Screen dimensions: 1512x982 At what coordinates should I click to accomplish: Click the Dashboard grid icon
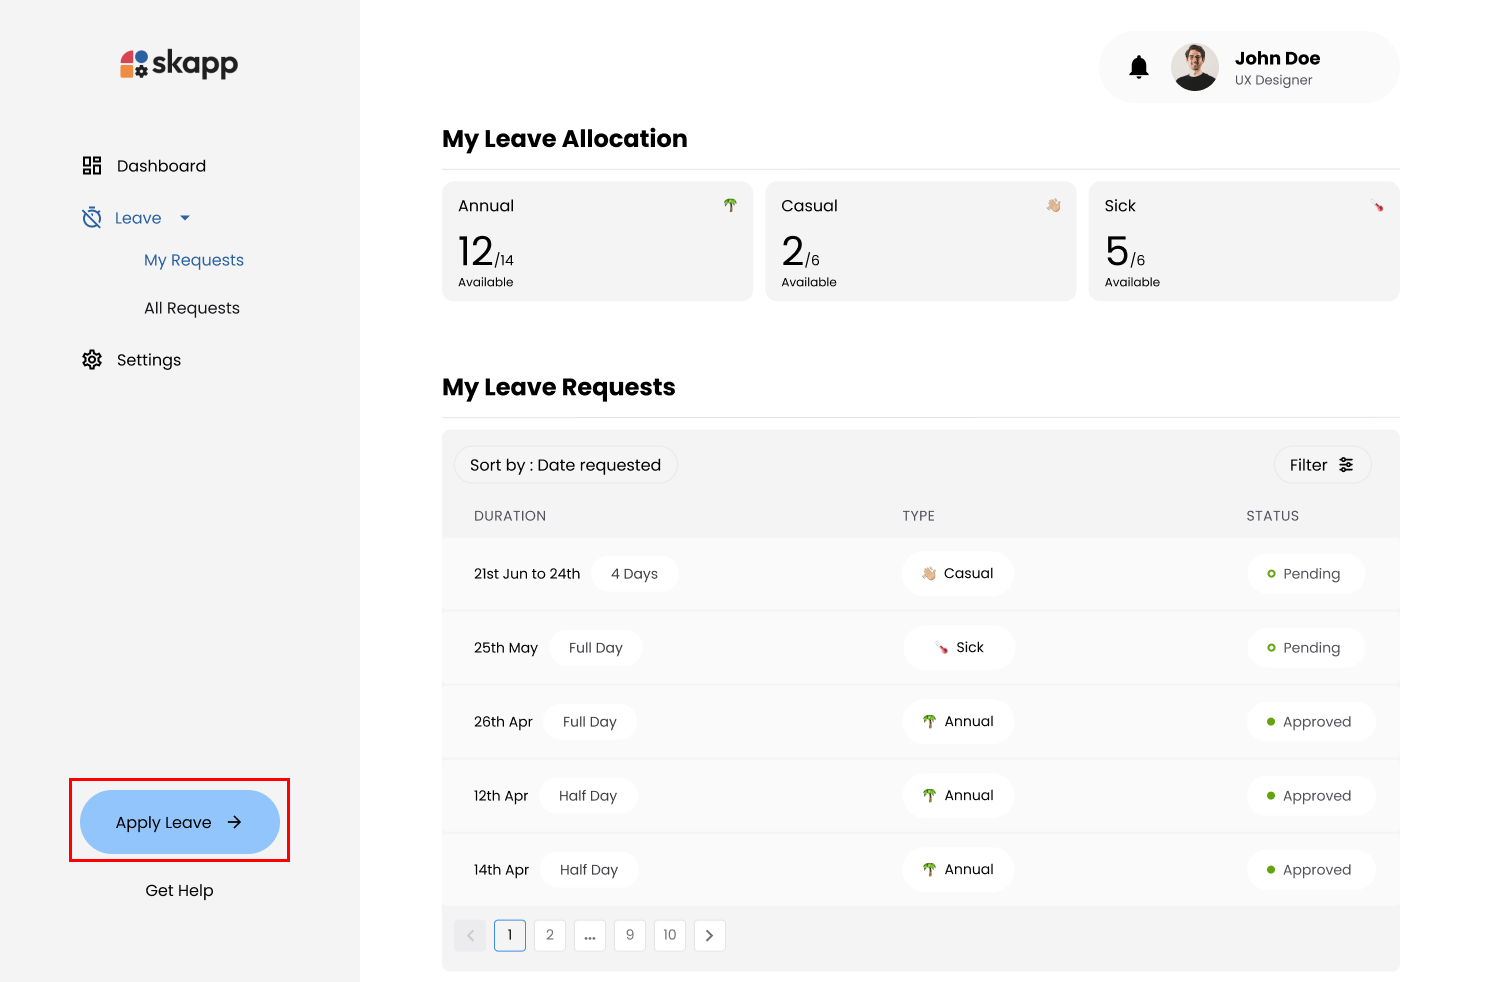(92, 166)
